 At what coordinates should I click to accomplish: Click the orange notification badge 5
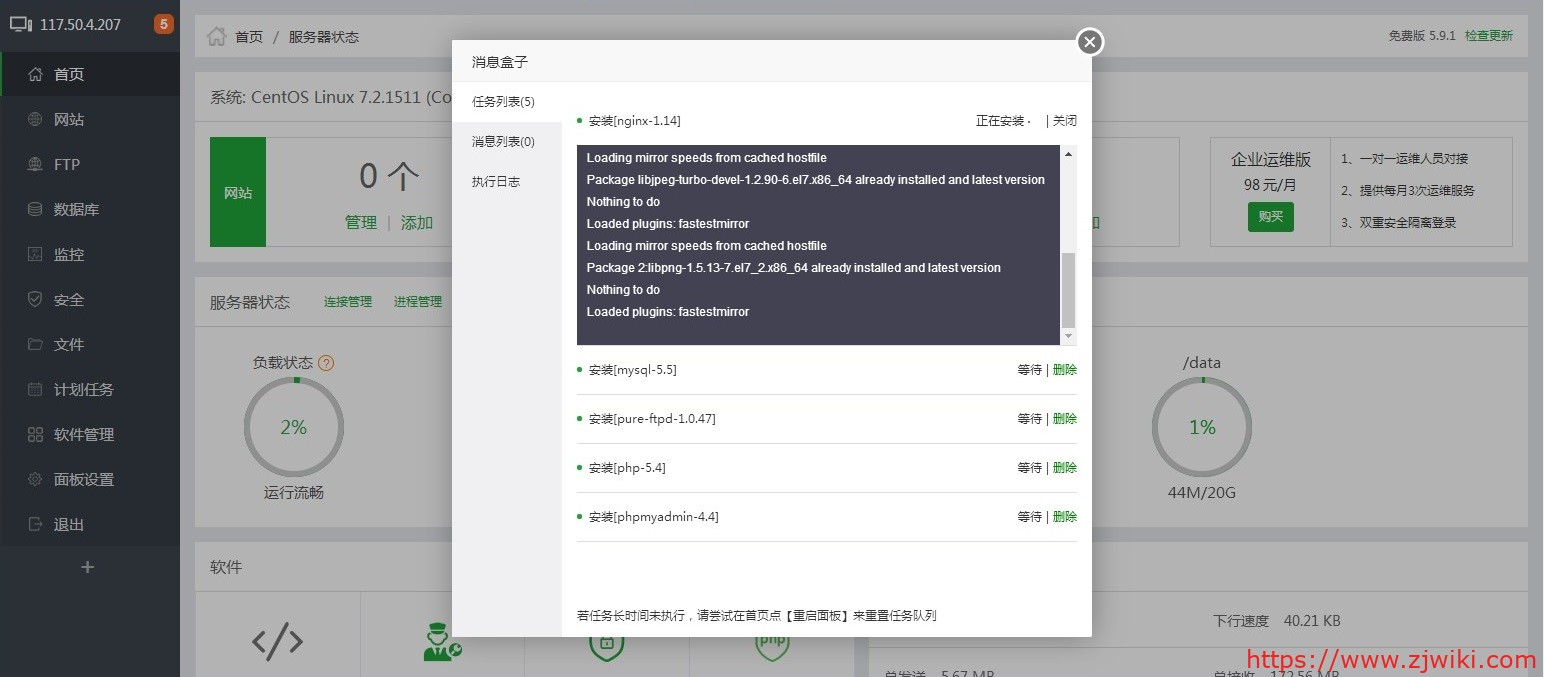[x=164, y=24]
